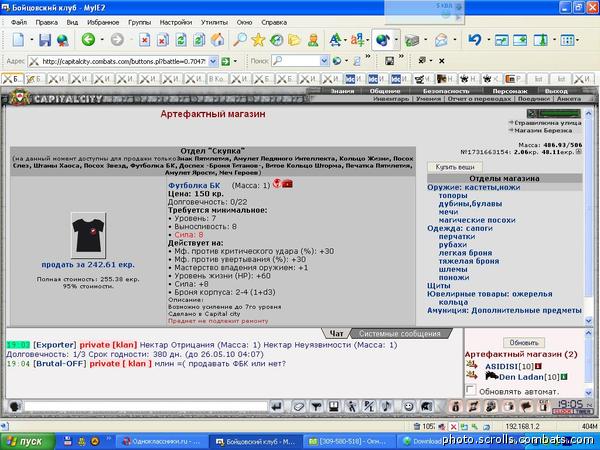Viewport: 600px width, 450px height.
Task: Switch to Одноклассники.ru taskbar window
Action: [x=162, y=442]
